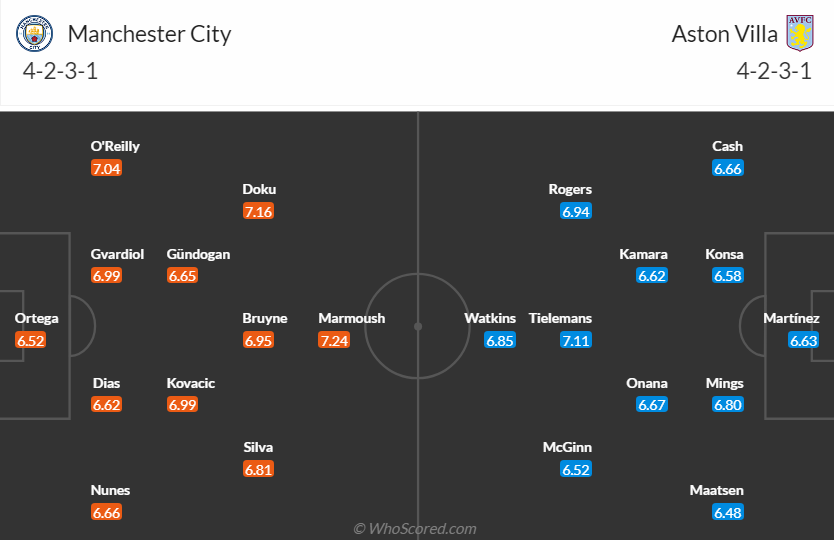
Task: Select player McGinn's name
Action: click(567, 447)
